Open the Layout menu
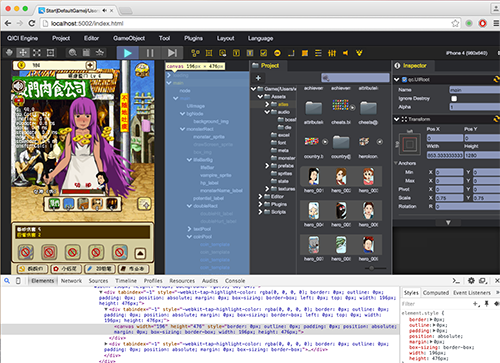 [226, 38]
